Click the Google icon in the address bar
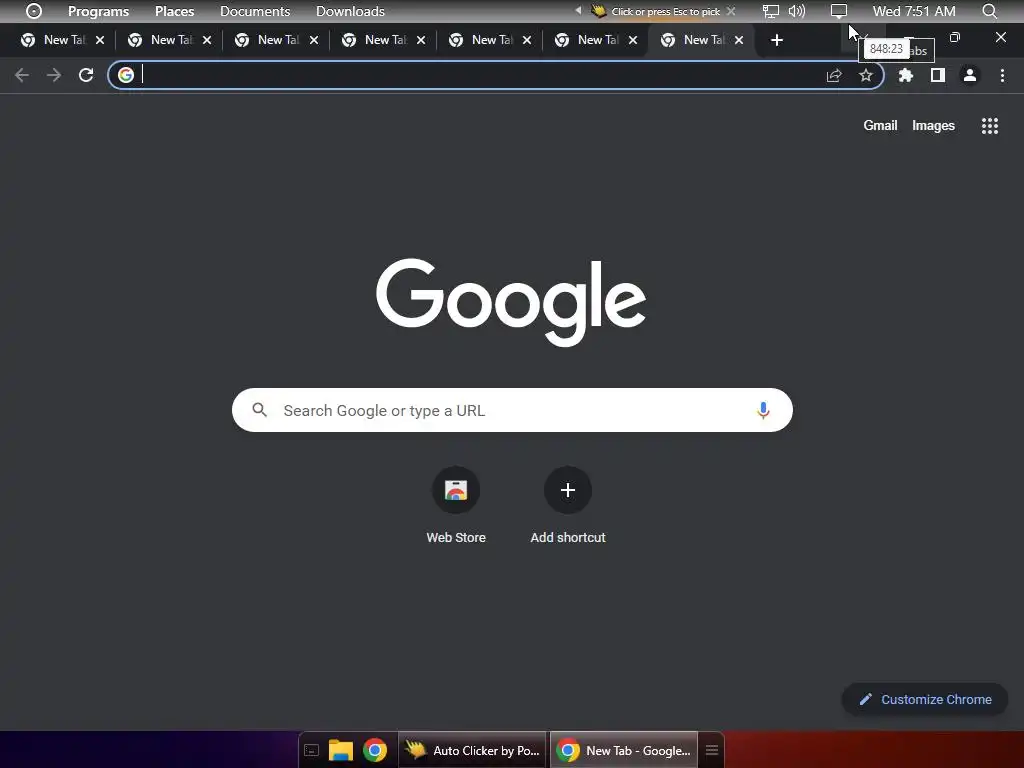 [126, 75]
